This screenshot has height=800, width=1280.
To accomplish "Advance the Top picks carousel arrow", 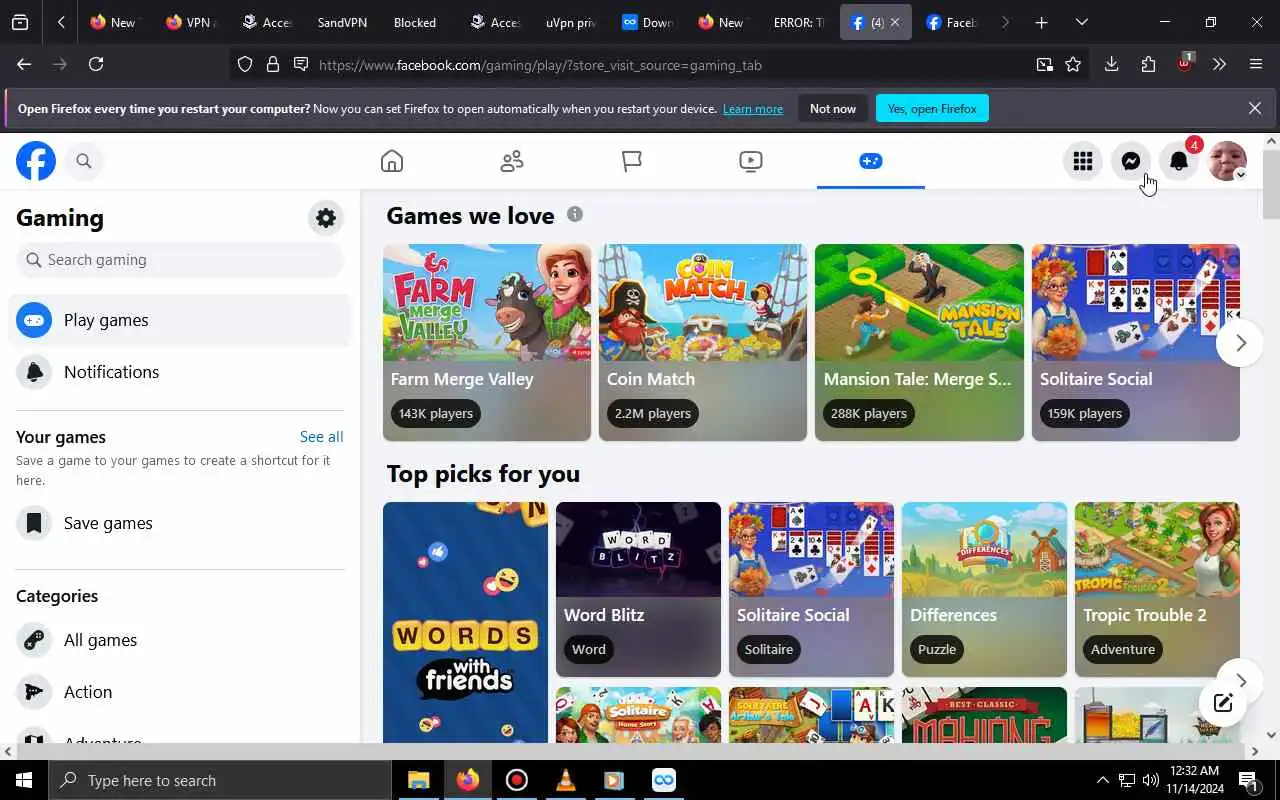I will pos(1240,681).
